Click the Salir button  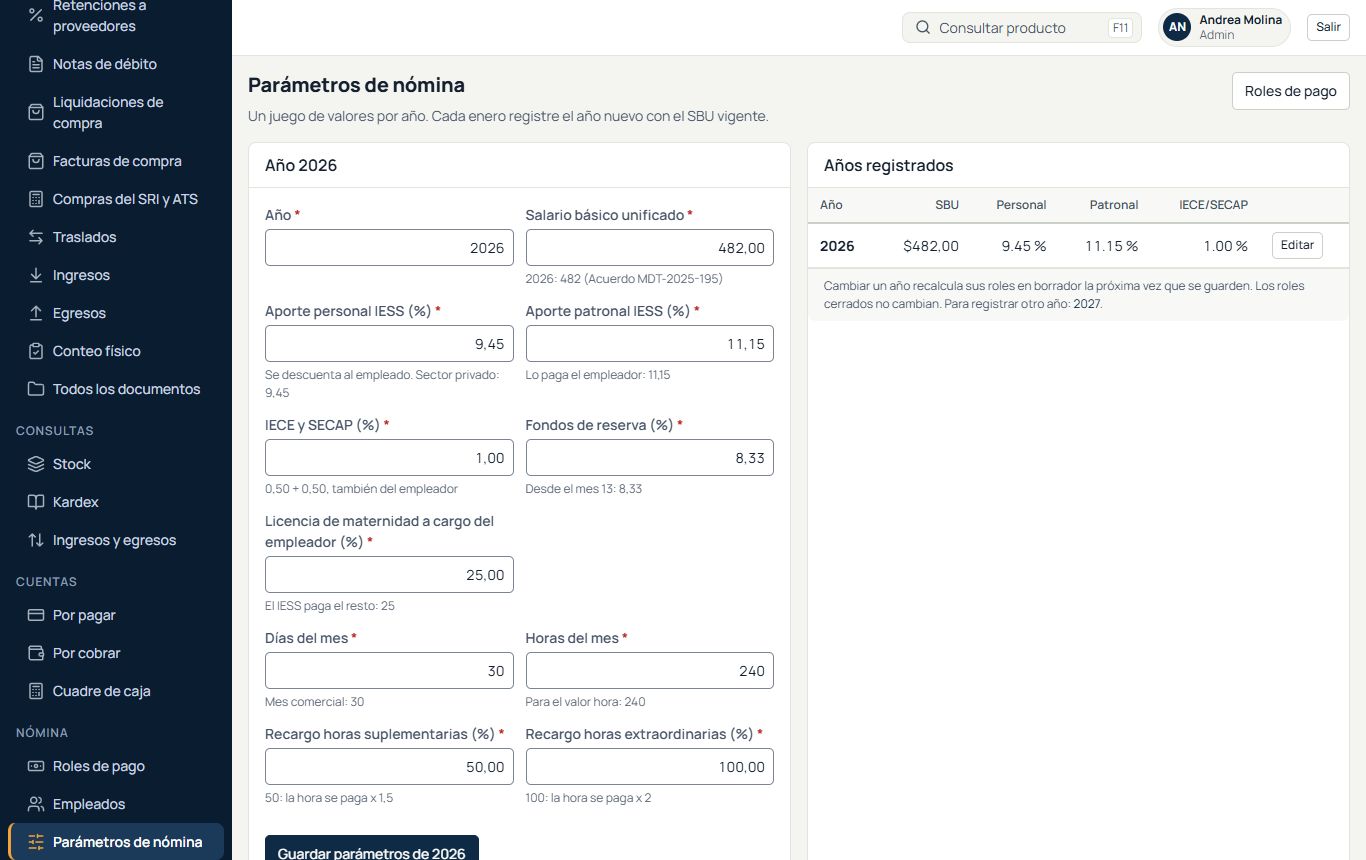click(x=1328, y=27)
